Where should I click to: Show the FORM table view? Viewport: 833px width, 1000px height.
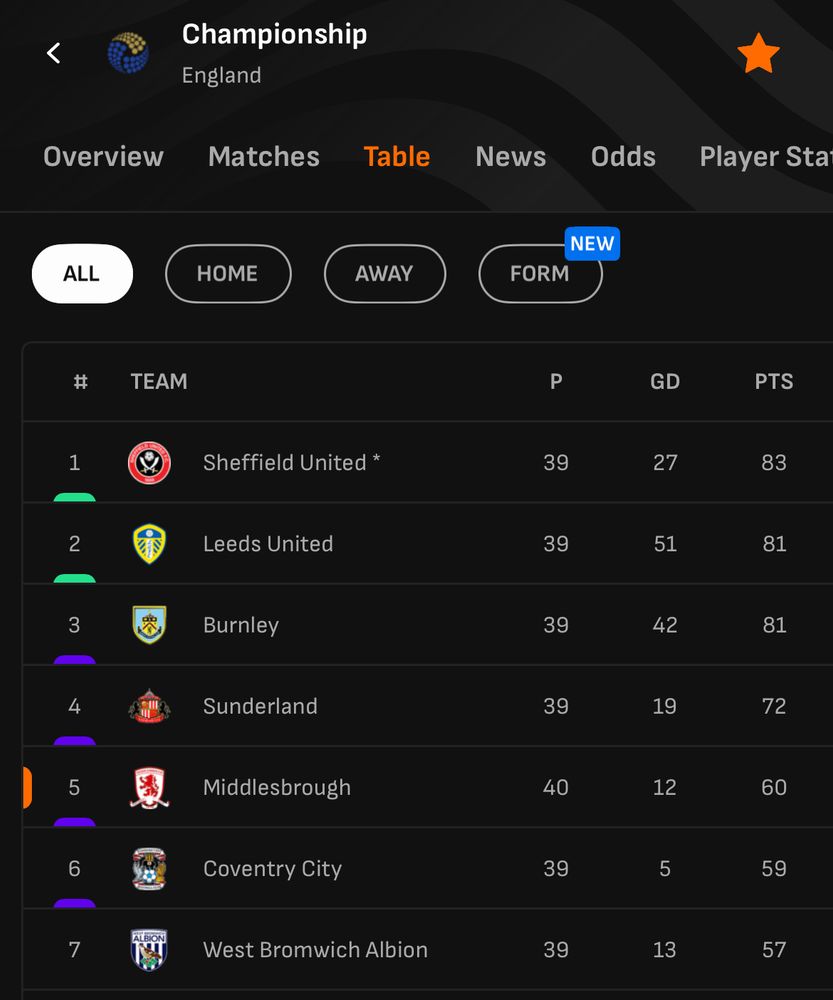(540, 274)
